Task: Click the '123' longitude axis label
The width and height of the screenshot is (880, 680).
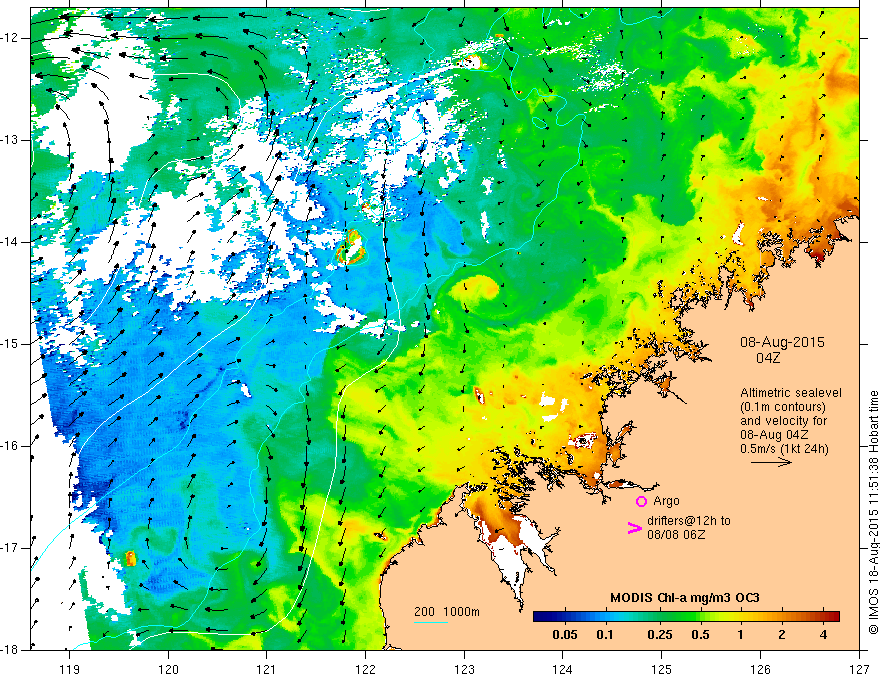Action: tap(464, 669)
